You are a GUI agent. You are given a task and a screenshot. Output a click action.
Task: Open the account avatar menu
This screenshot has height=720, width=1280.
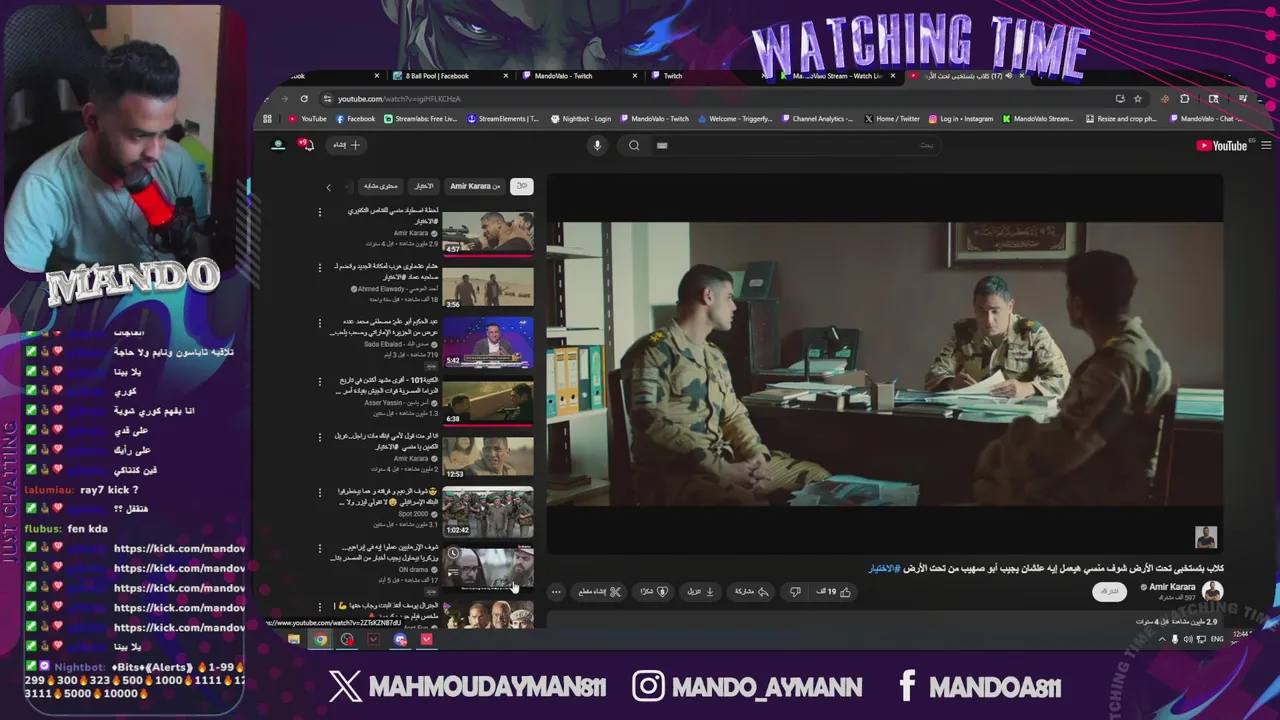(x=278, y=145)
